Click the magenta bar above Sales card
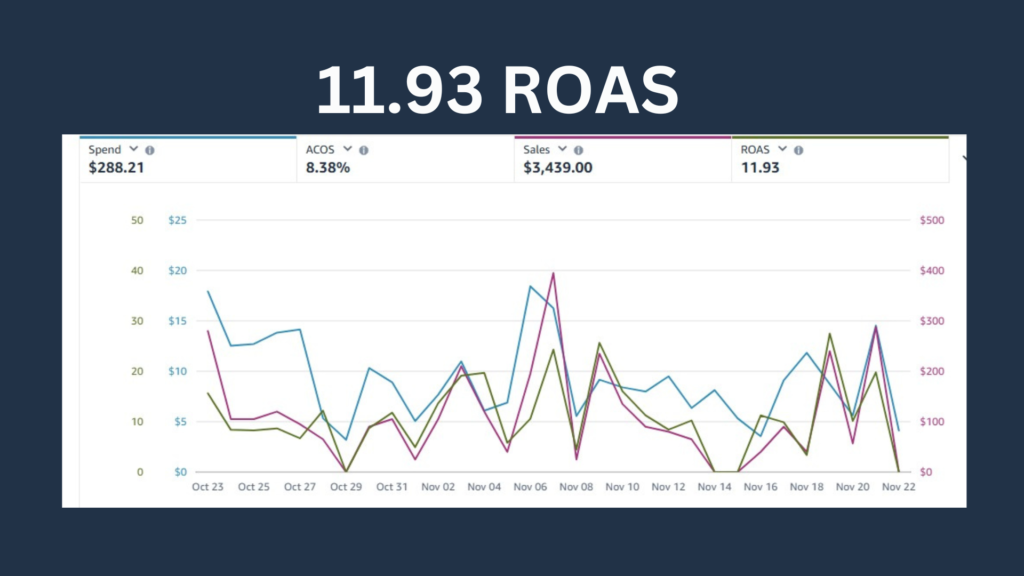 click(622, 137)
